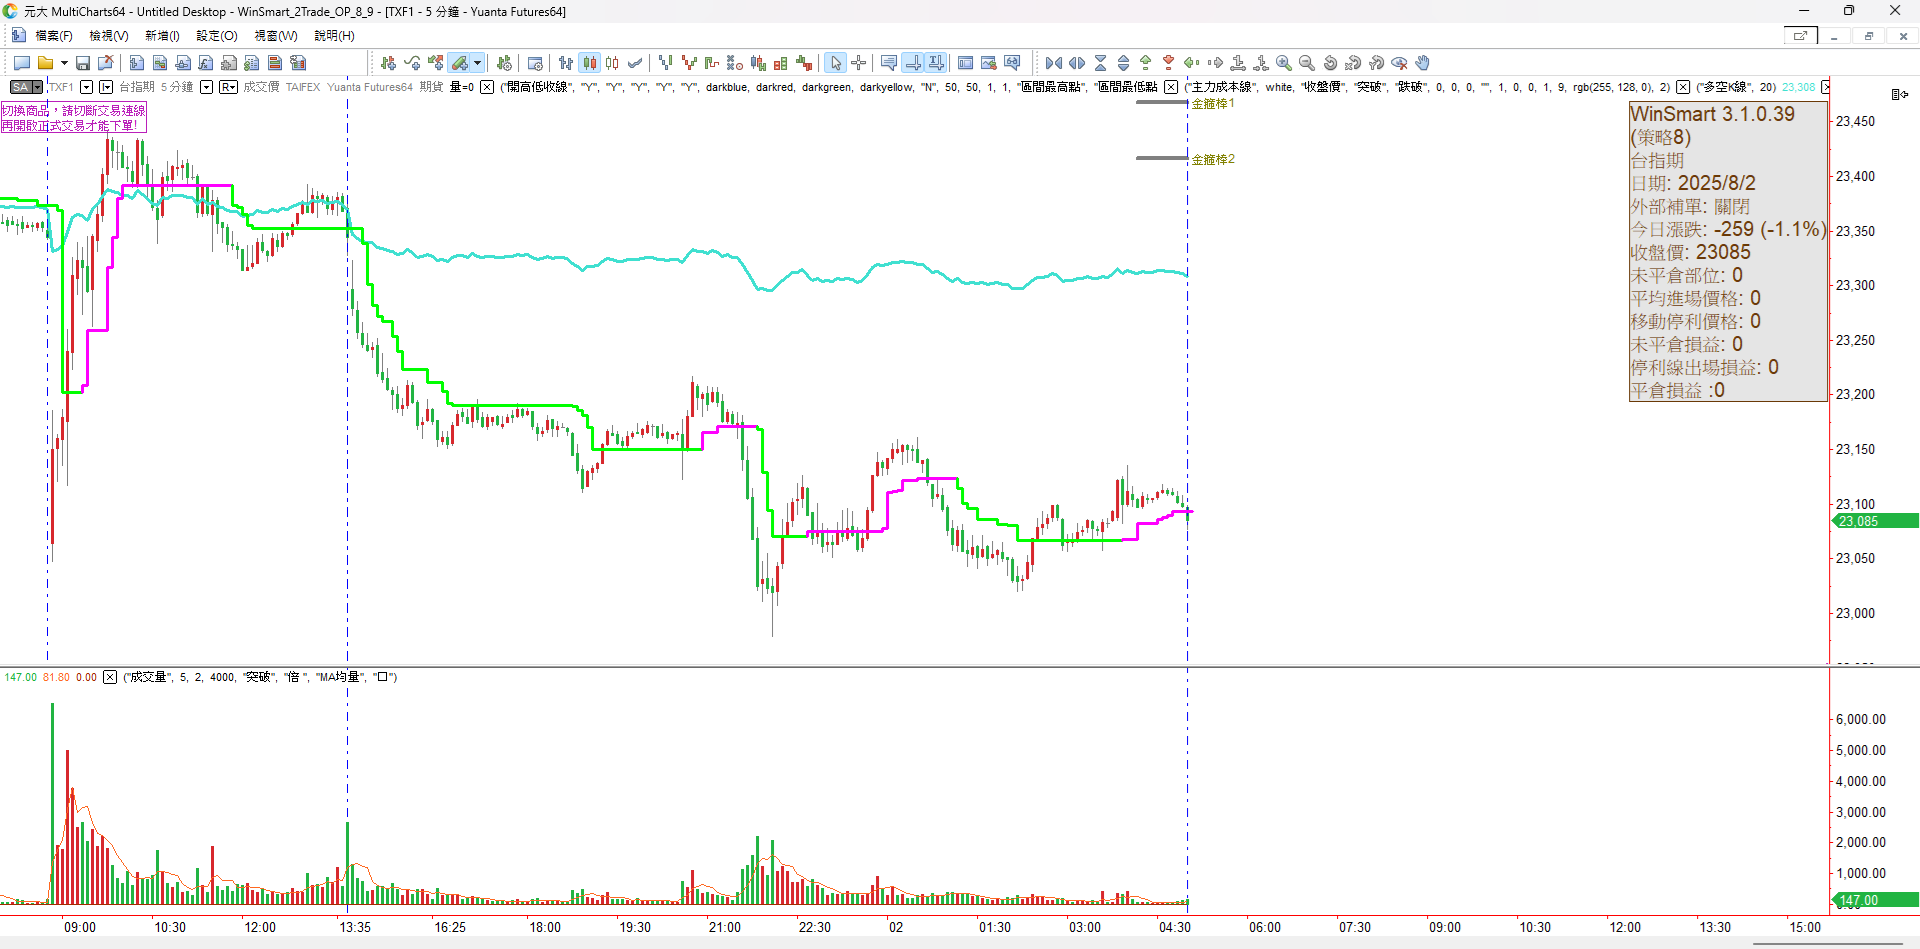Click the Close Workspace toolbar icon
This screenshot has height=949, width=1920.
pos(105,63)
